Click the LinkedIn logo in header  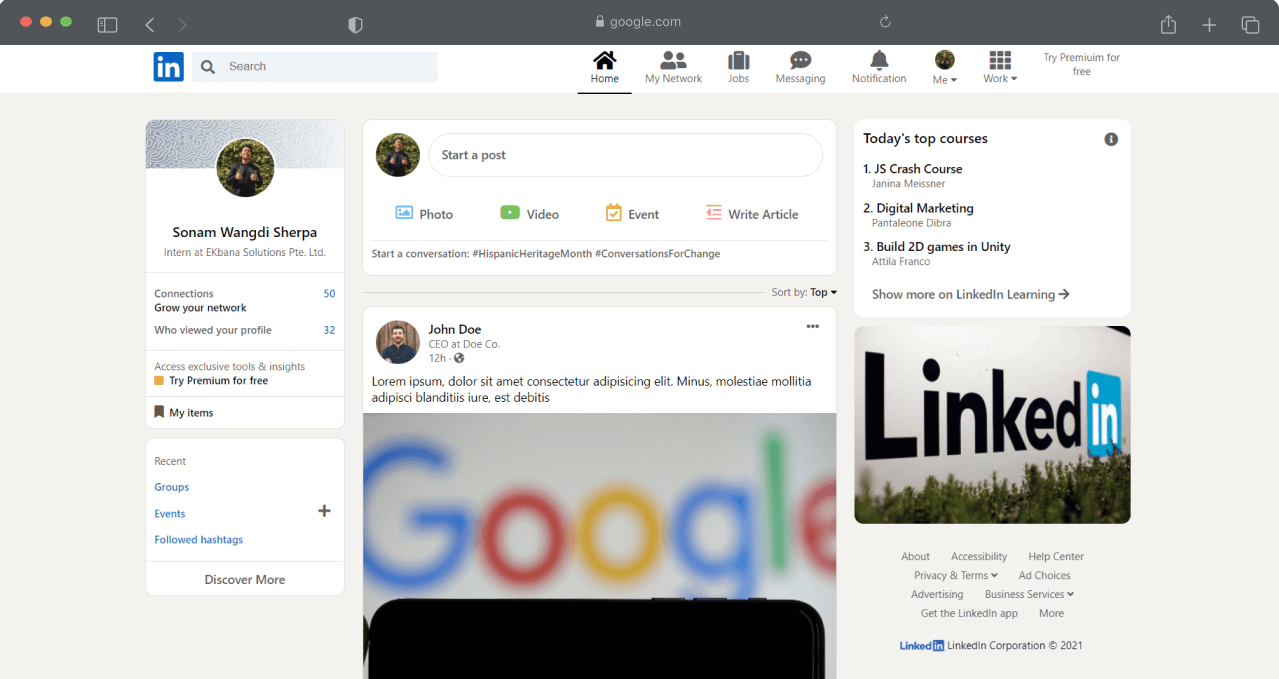168,67
